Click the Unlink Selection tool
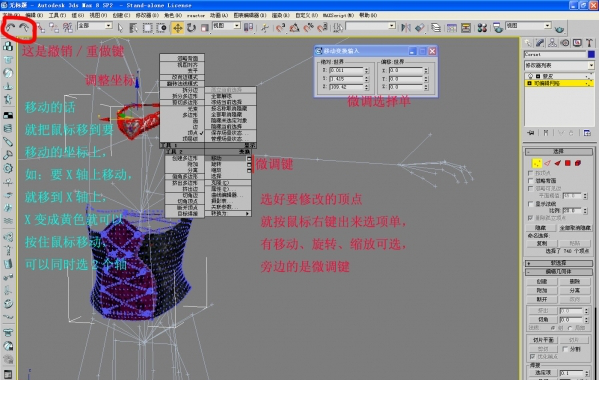599x395 pixels. pyautogui.click(x=54, y=28)
